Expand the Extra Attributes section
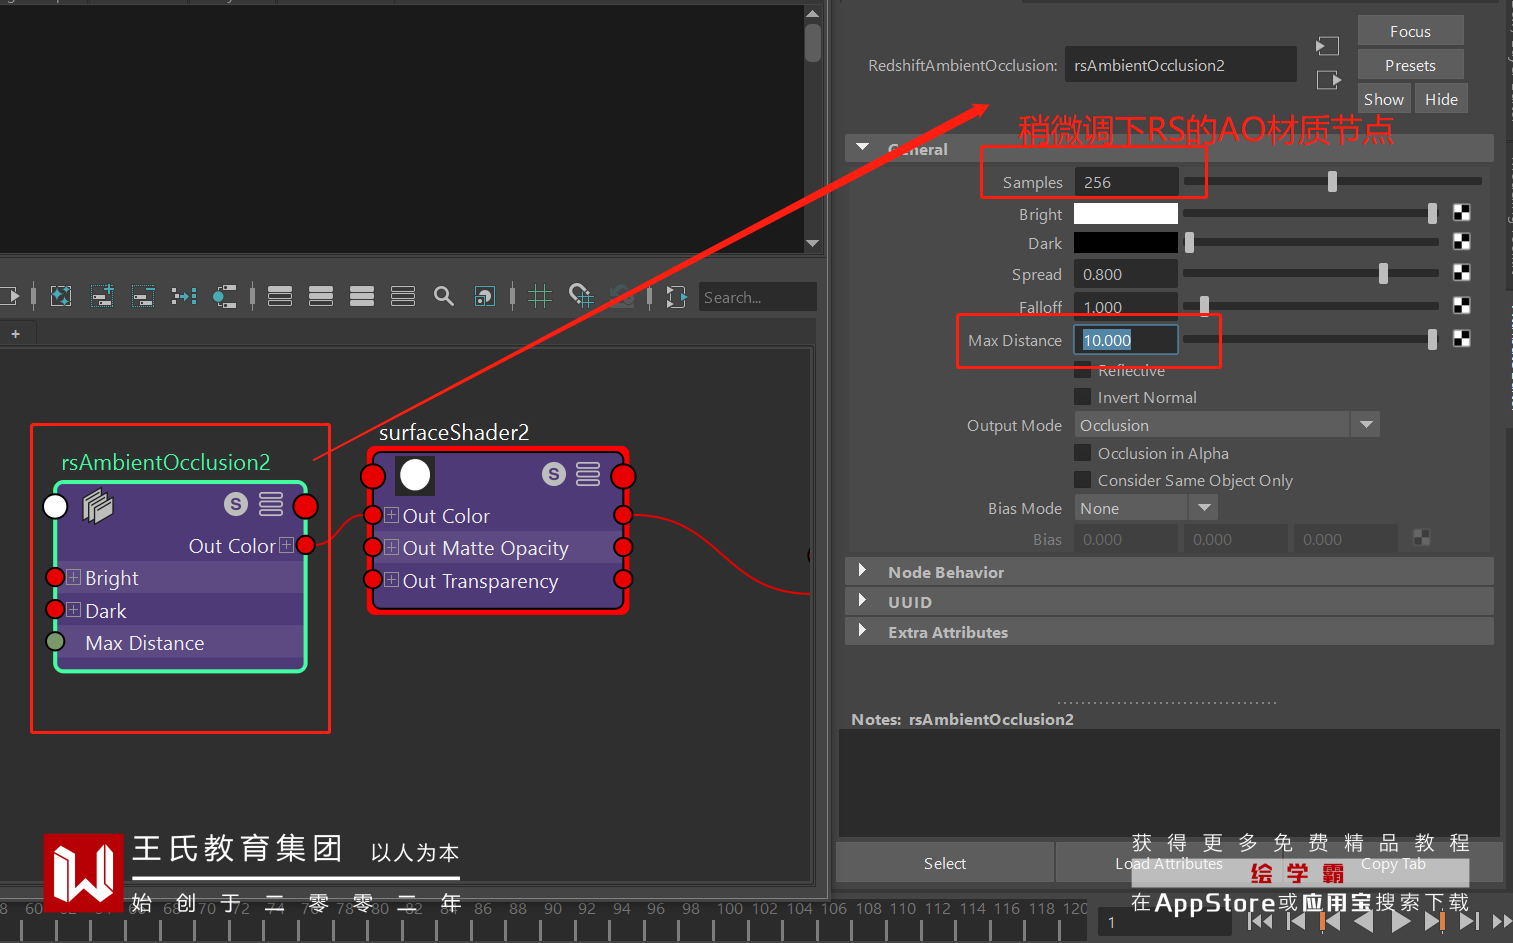 [862, 631]
